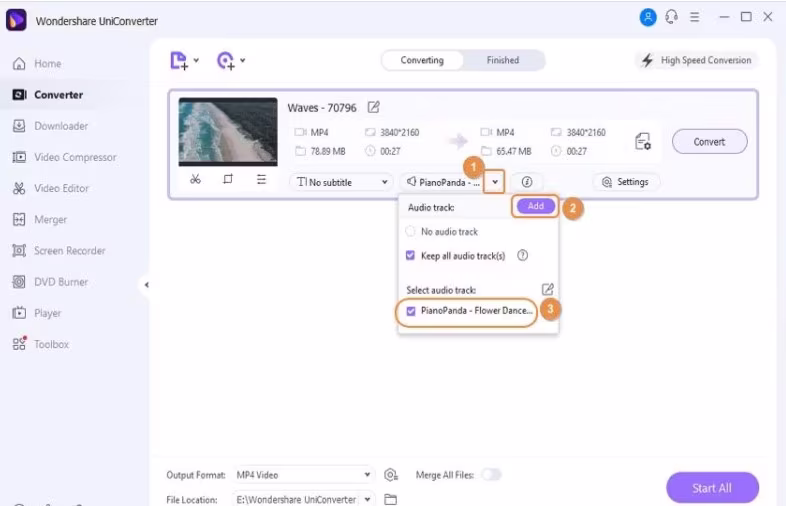View the media info icon
This screenshot has width=786, height=506.
point(526,182)
